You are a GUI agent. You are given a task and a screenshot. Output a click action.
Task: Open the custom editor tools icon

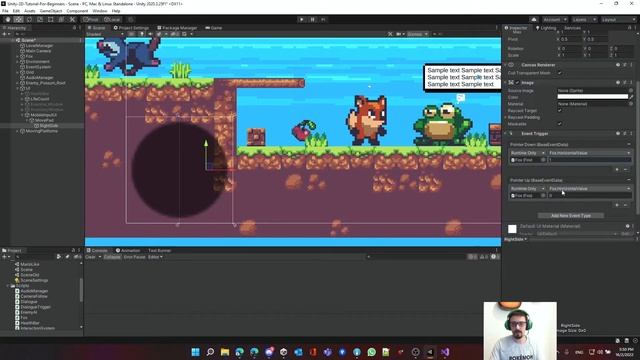pyautogui.click(x=72, y=19)
